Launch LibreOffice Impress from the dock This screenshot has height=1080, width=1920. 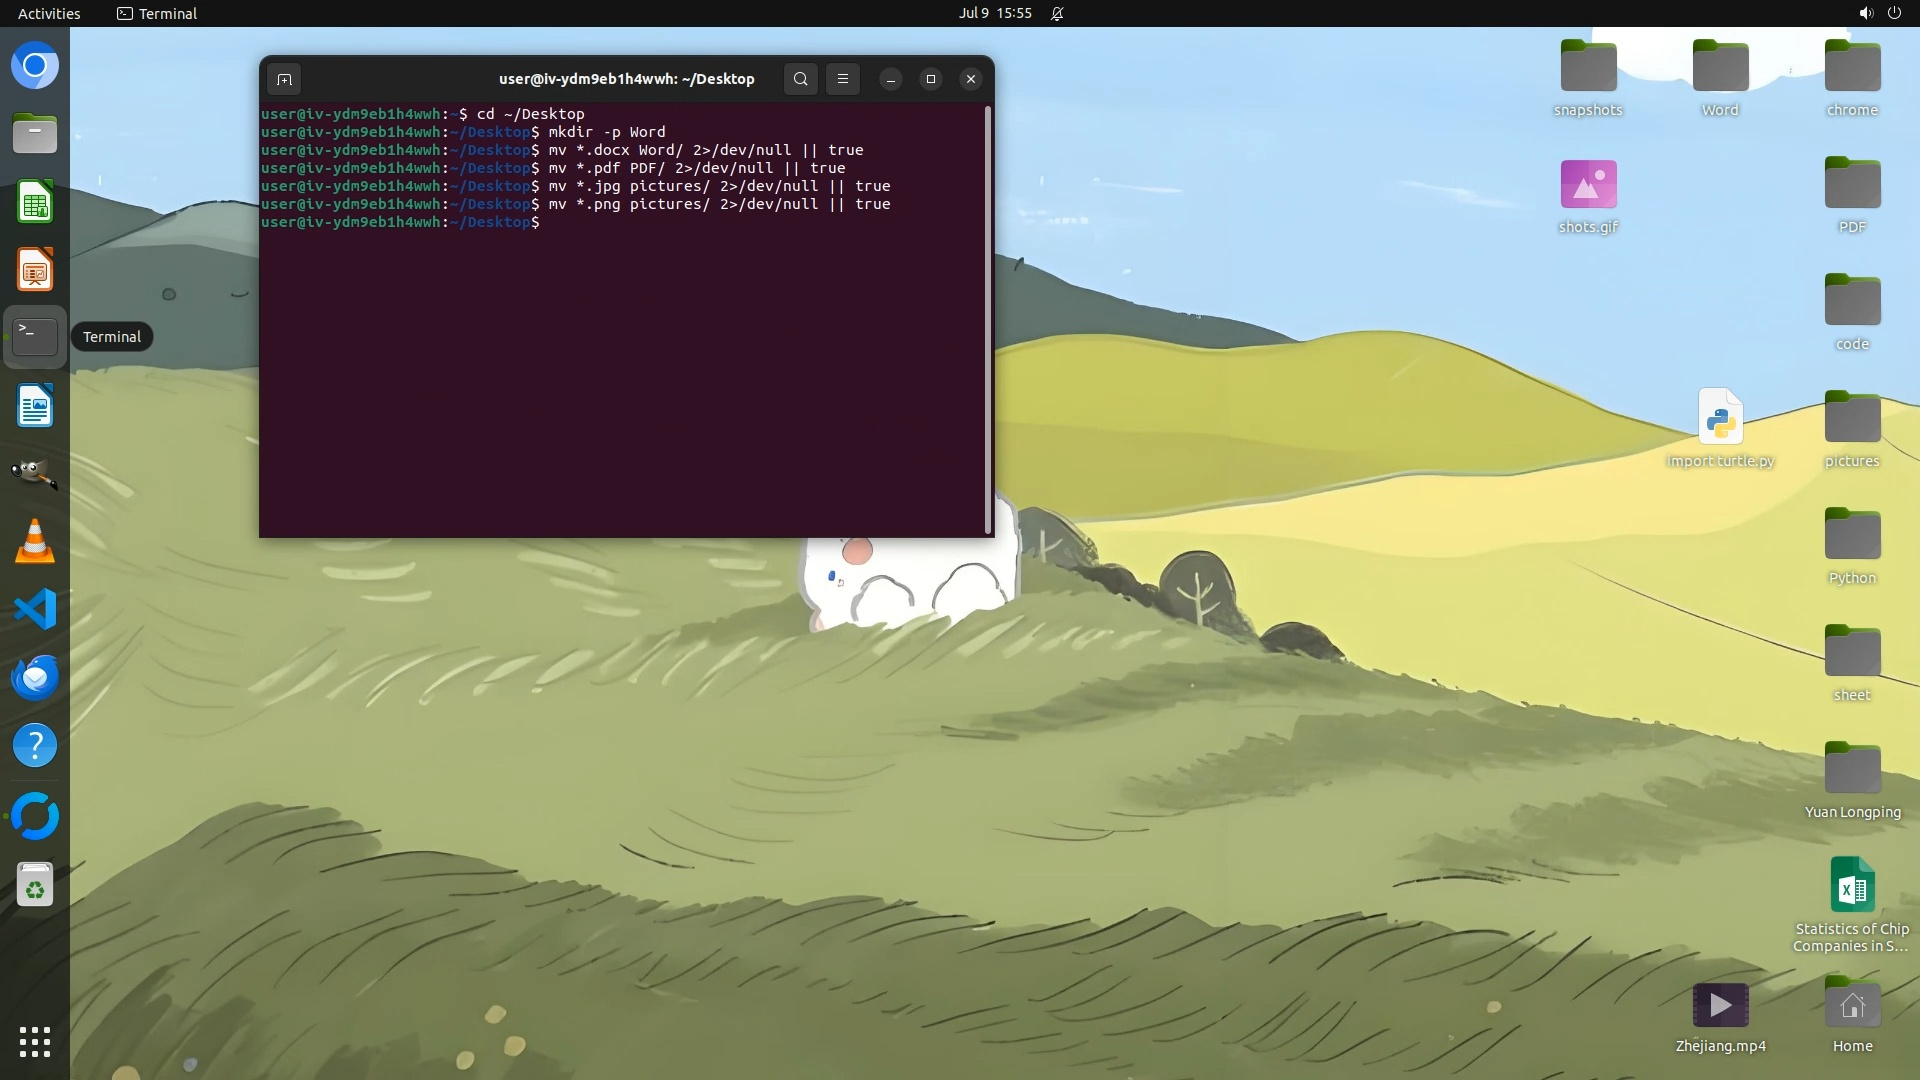pyautogui.click(x=35, y=271)
